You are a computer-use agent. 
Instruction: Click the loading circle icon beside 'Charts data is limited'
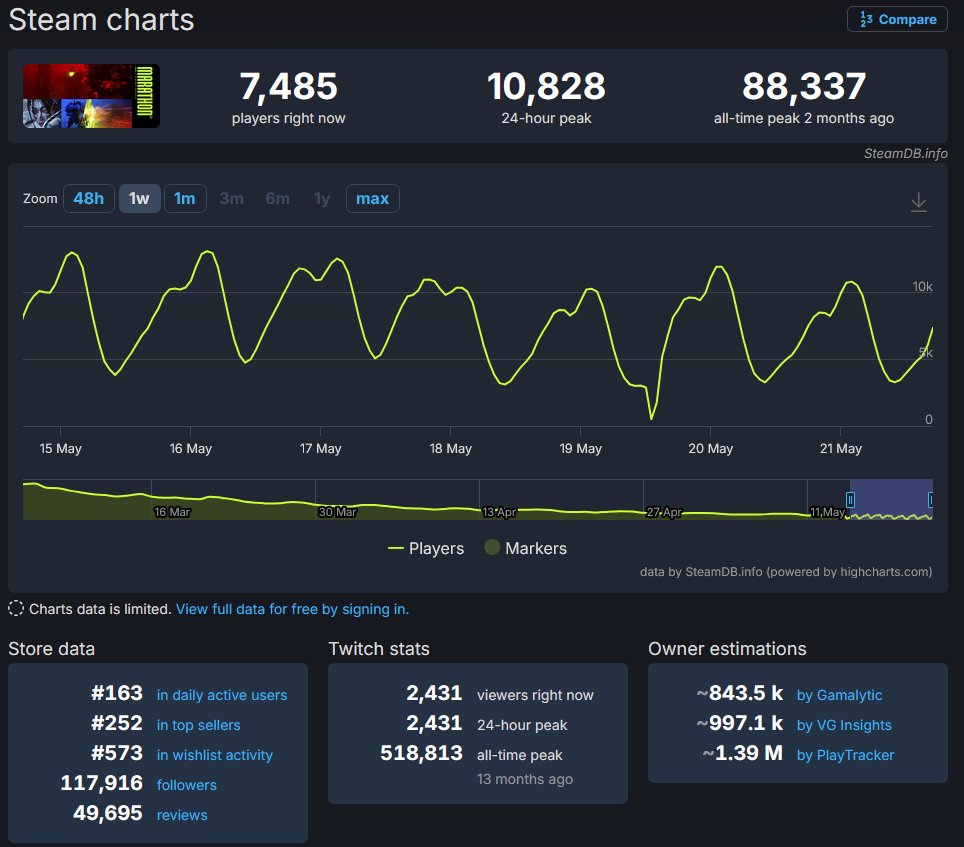(x=16, y=609)
